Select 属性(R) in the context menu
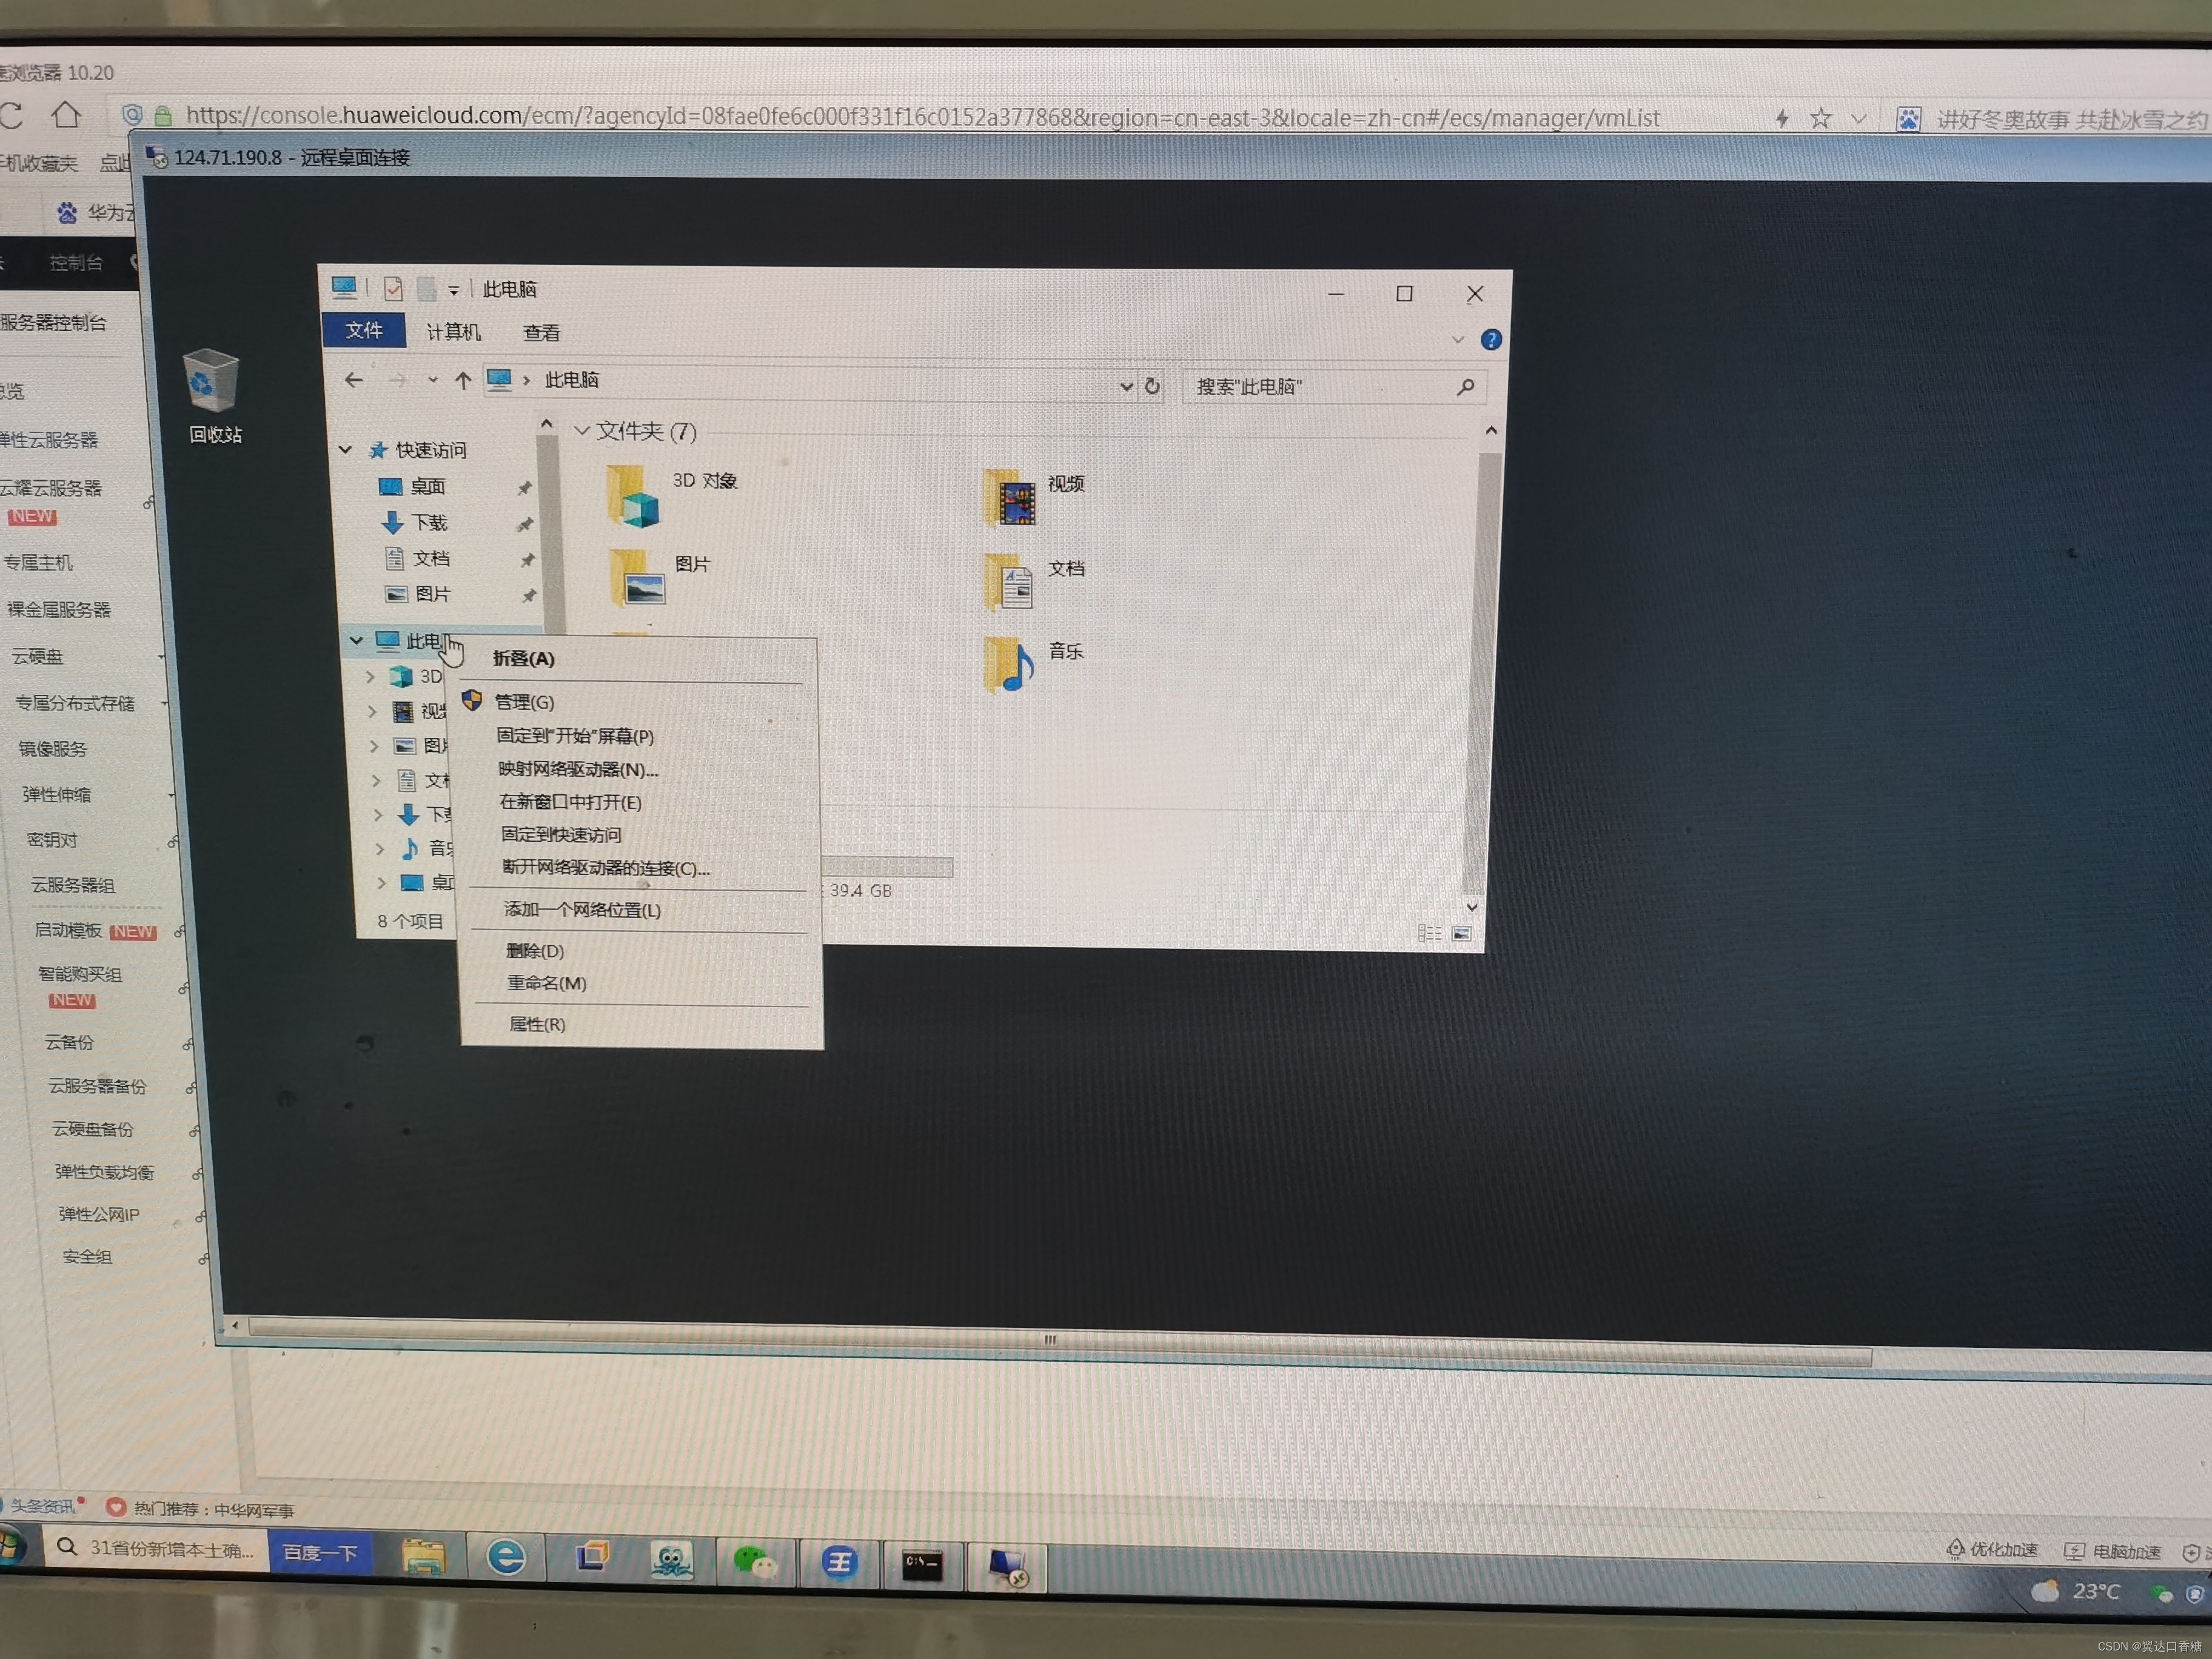This screenshot has height=1659, width=2212. (x=536, y=1024)
